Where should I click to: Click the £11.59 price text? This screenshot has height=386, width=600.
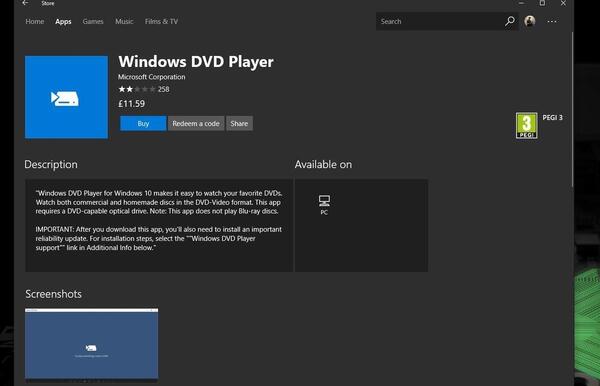coord(132,104)
